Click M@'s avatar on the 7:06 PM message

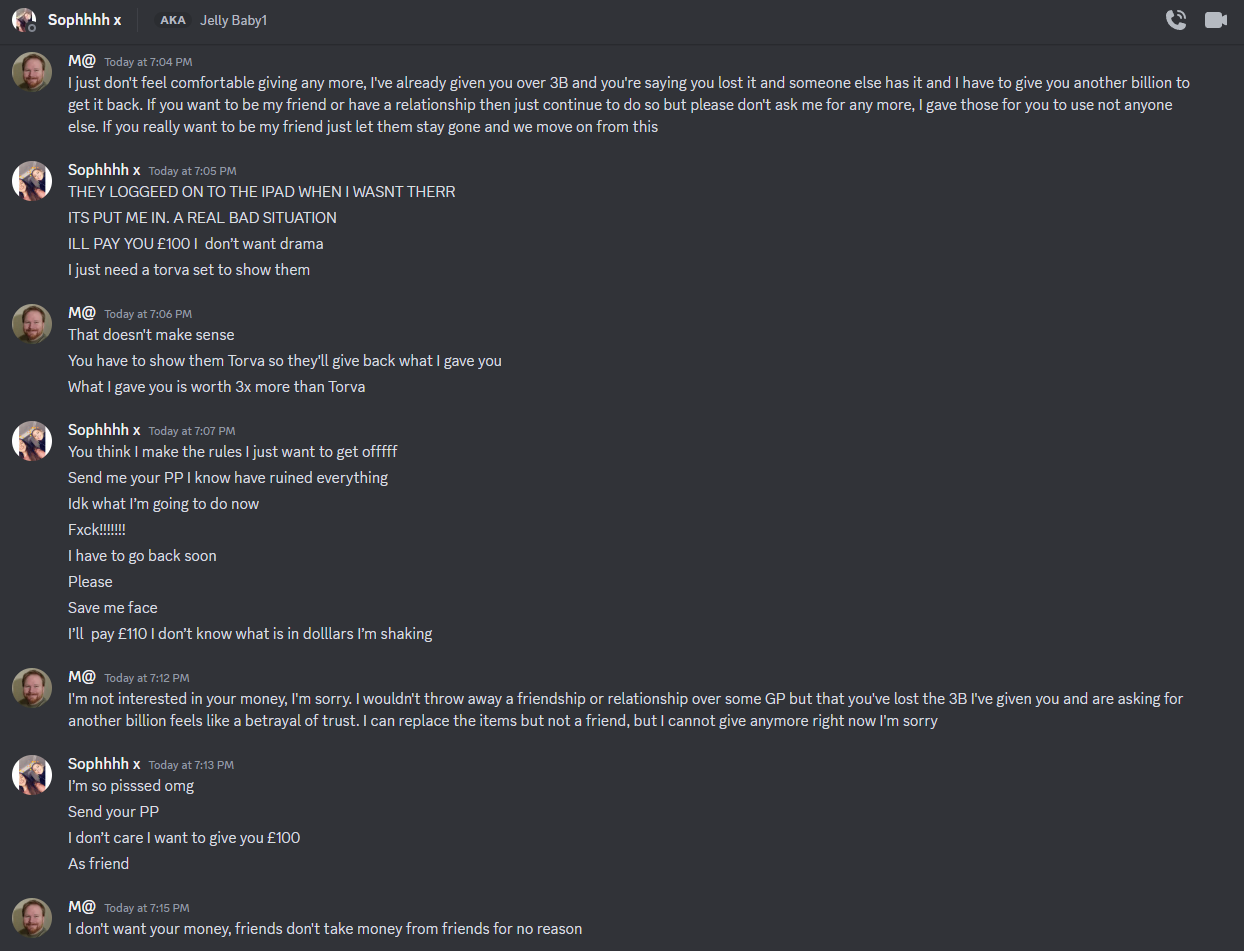(32, 324)
